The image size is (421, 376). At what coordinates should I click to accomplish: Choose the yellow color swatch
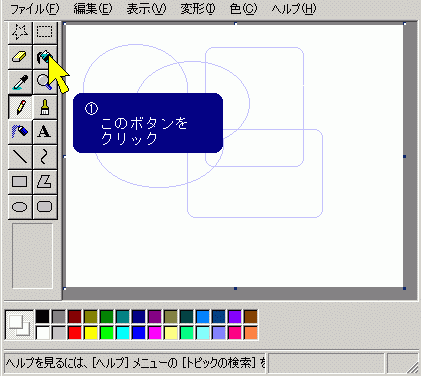point(91,333)
